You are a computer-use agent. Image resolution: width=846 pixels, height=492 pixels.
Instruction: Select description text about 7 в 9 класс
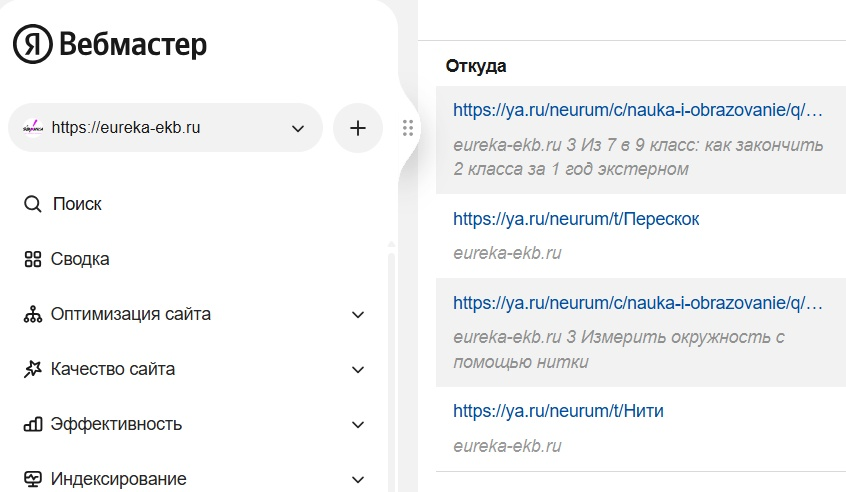click(x=638, y=157)
